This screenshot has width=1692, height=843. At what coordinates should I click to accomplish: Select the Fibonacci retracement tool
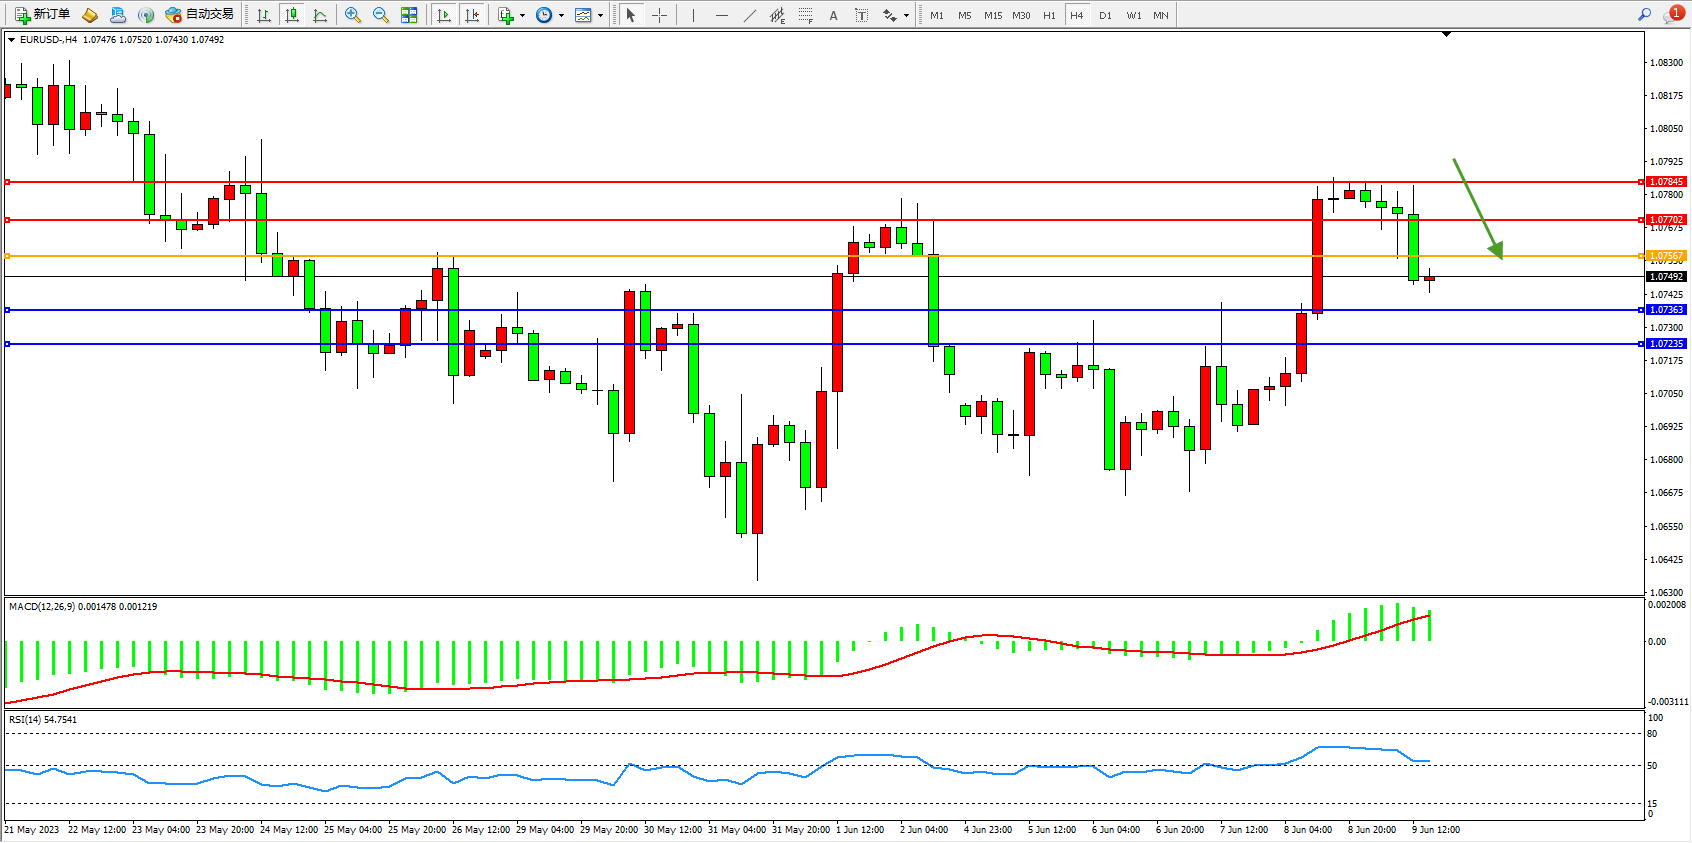(x=805, y=15)
